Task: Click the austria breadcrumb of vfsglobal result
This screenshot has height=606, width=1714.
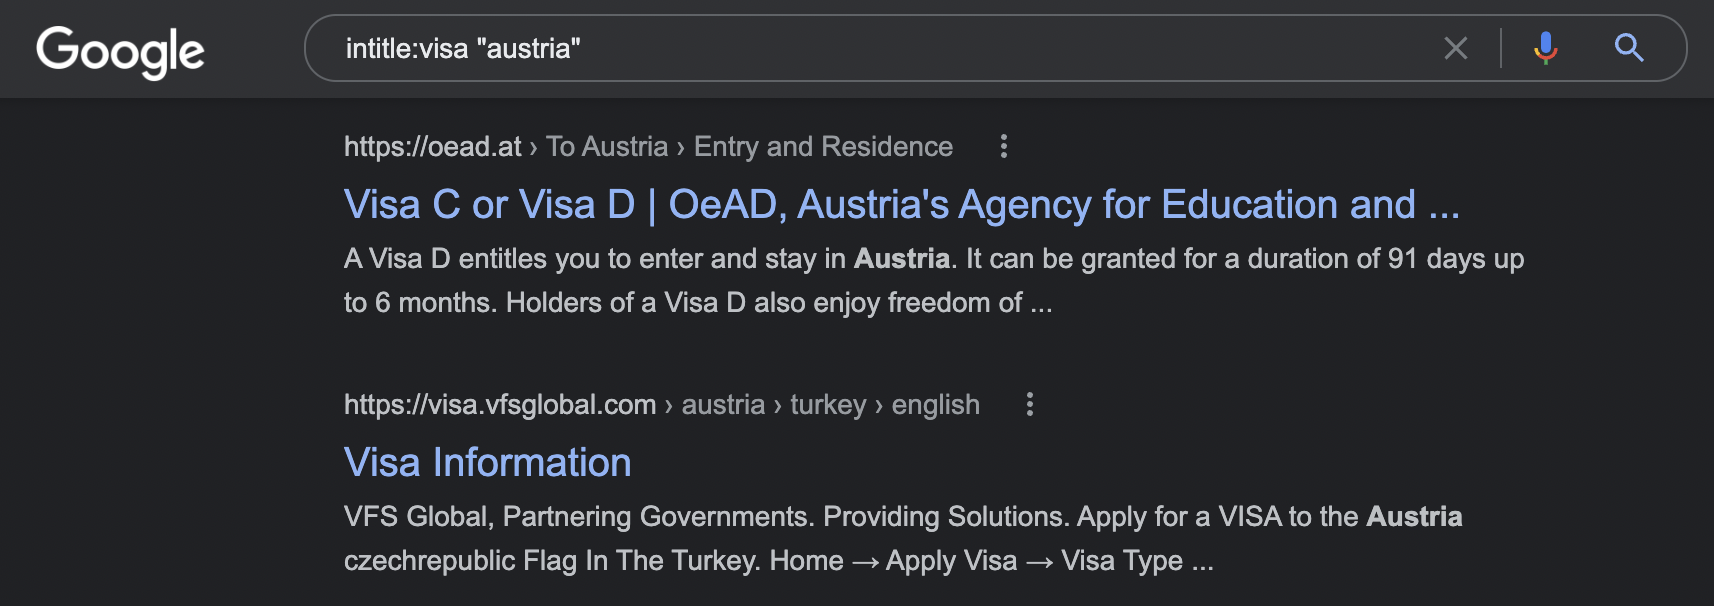Action: [723, 405]
